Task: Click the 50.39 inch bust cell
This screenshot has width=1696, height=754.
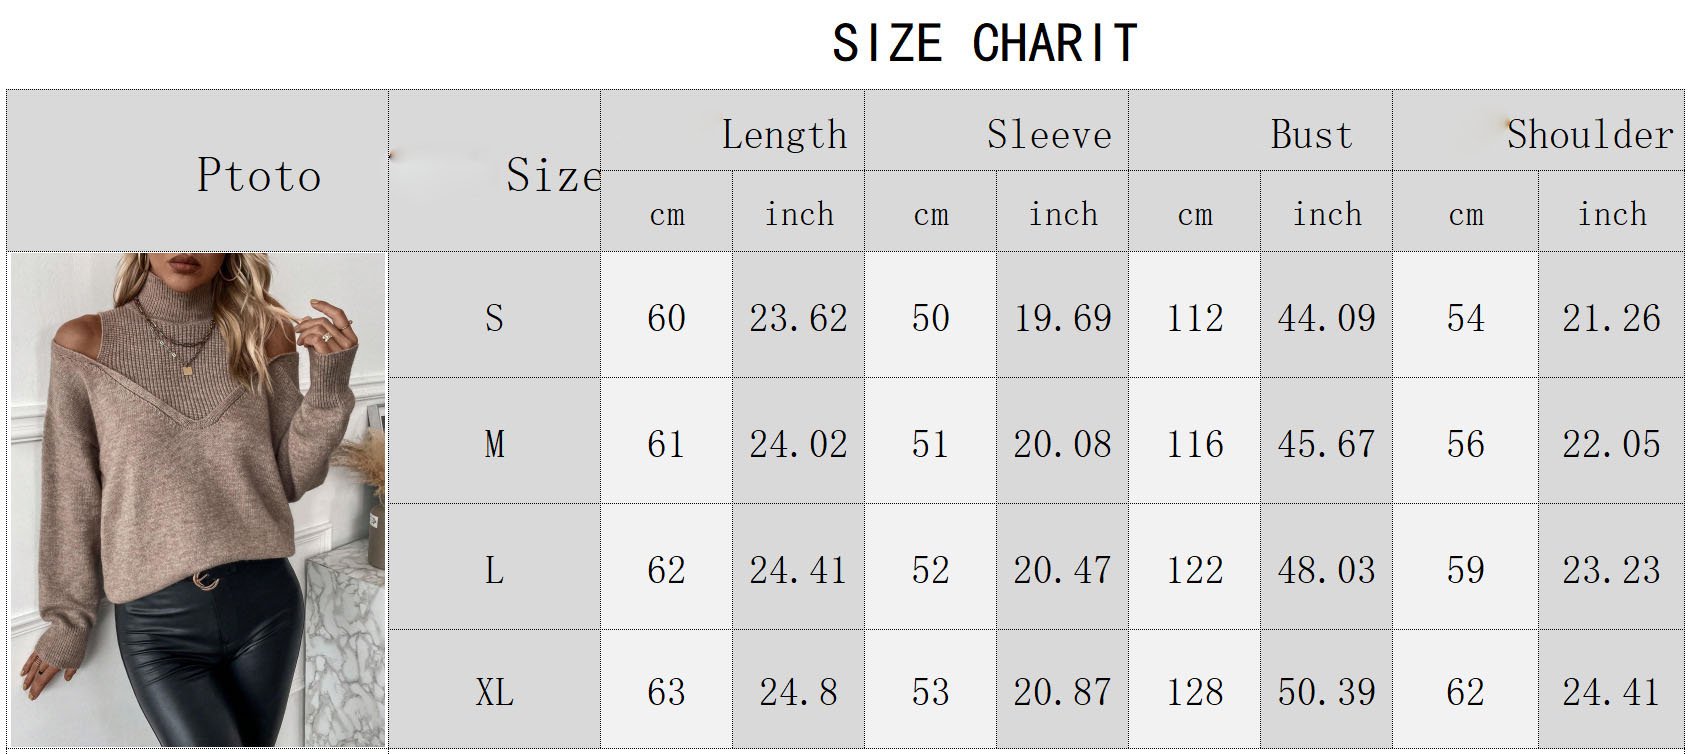Action: click(1326, 692)
